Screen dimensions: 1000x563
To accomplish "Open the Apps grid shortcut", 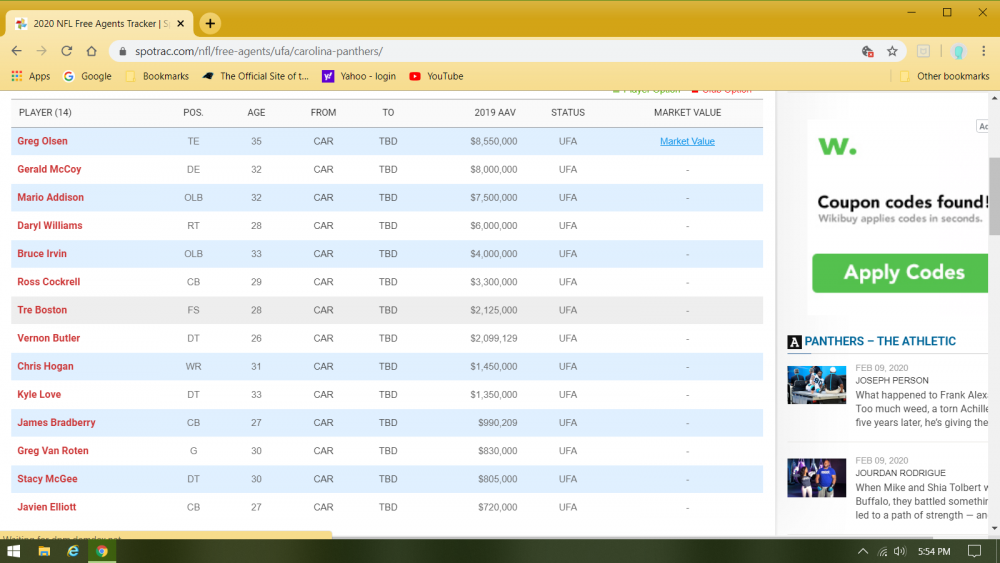I will (x=31, y=76).
